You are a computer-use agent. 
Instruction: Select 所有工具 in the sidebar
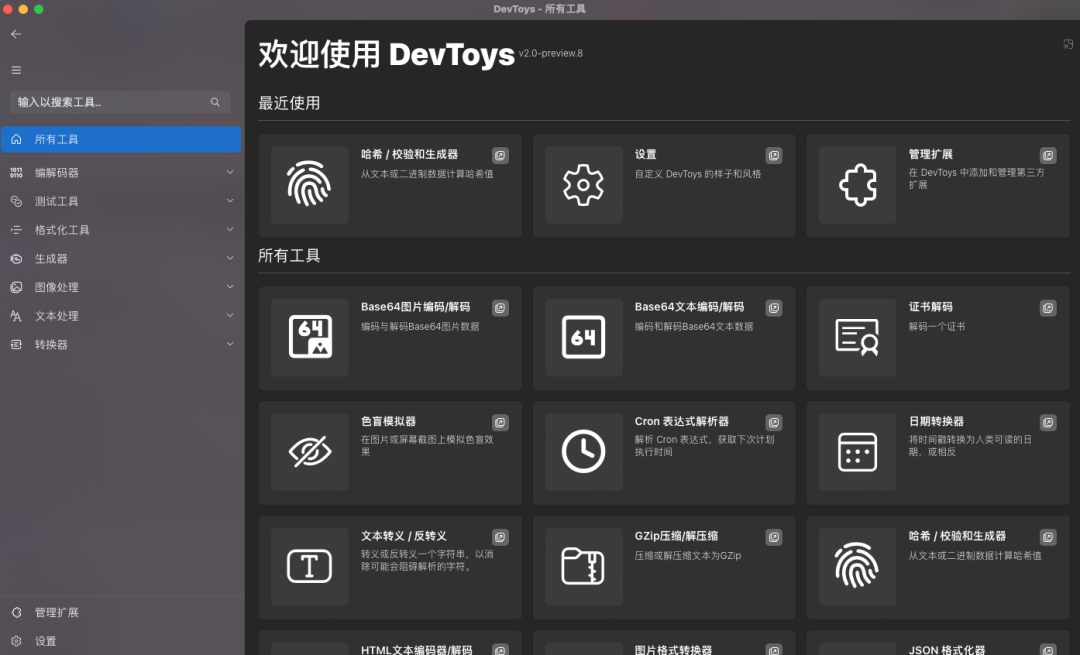click(121, 139)
